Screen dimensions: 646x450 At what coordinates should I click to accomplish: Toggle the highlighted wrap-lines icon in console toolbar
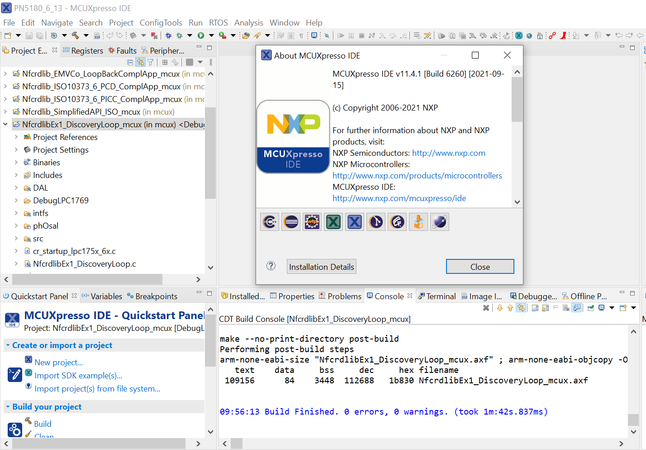tap(521, 308)
